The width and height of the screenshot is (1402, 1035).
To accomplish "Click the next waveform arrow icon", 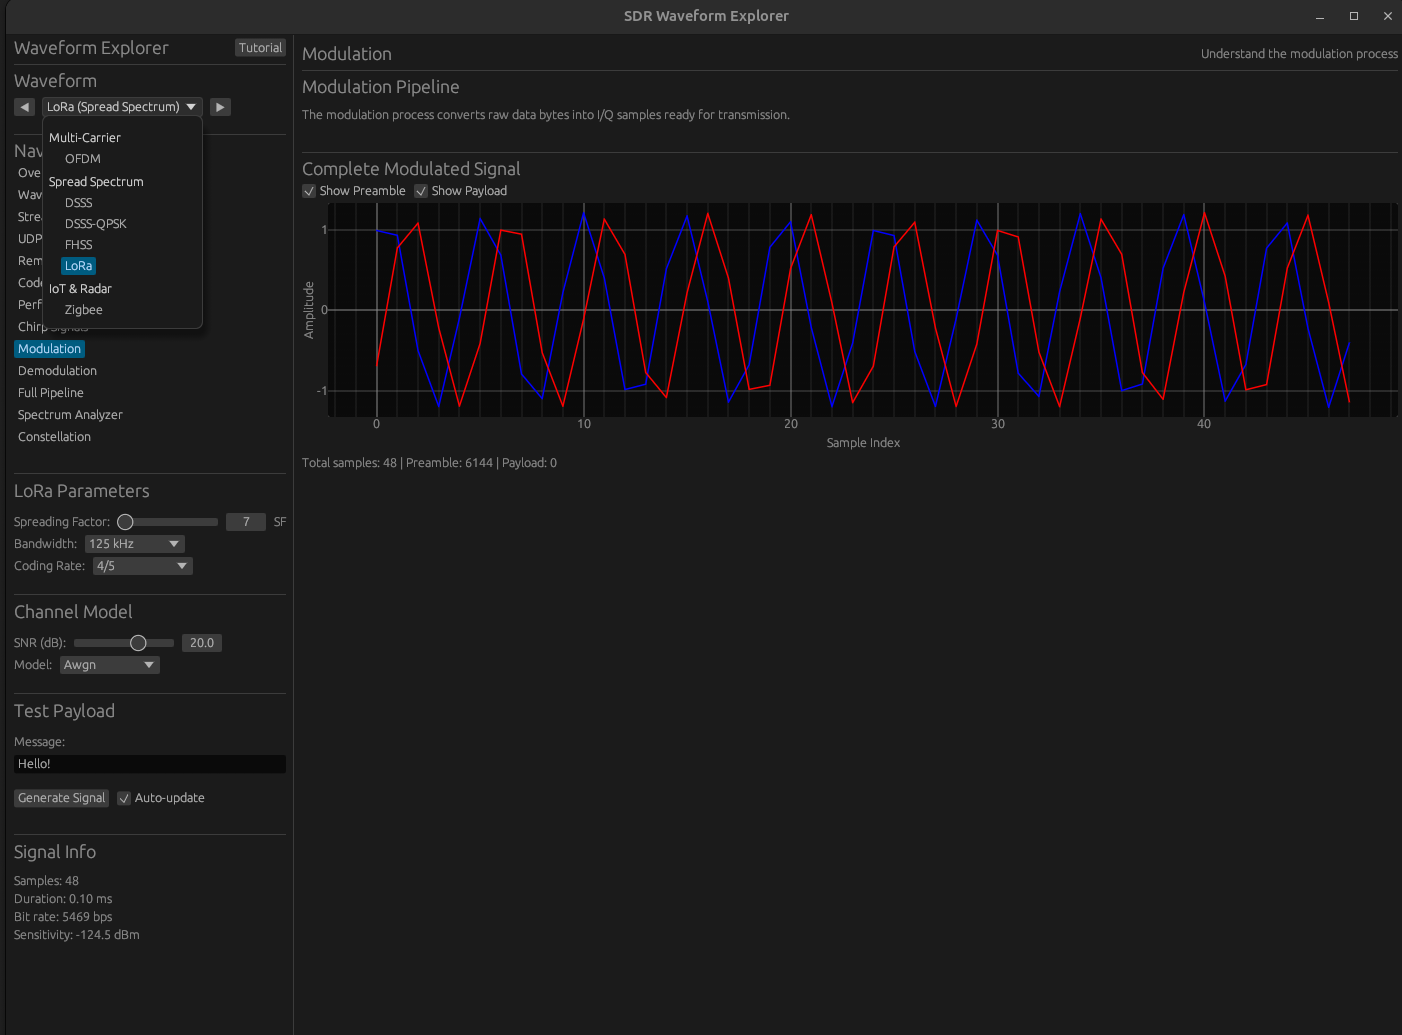I will [x=219, y=106].
